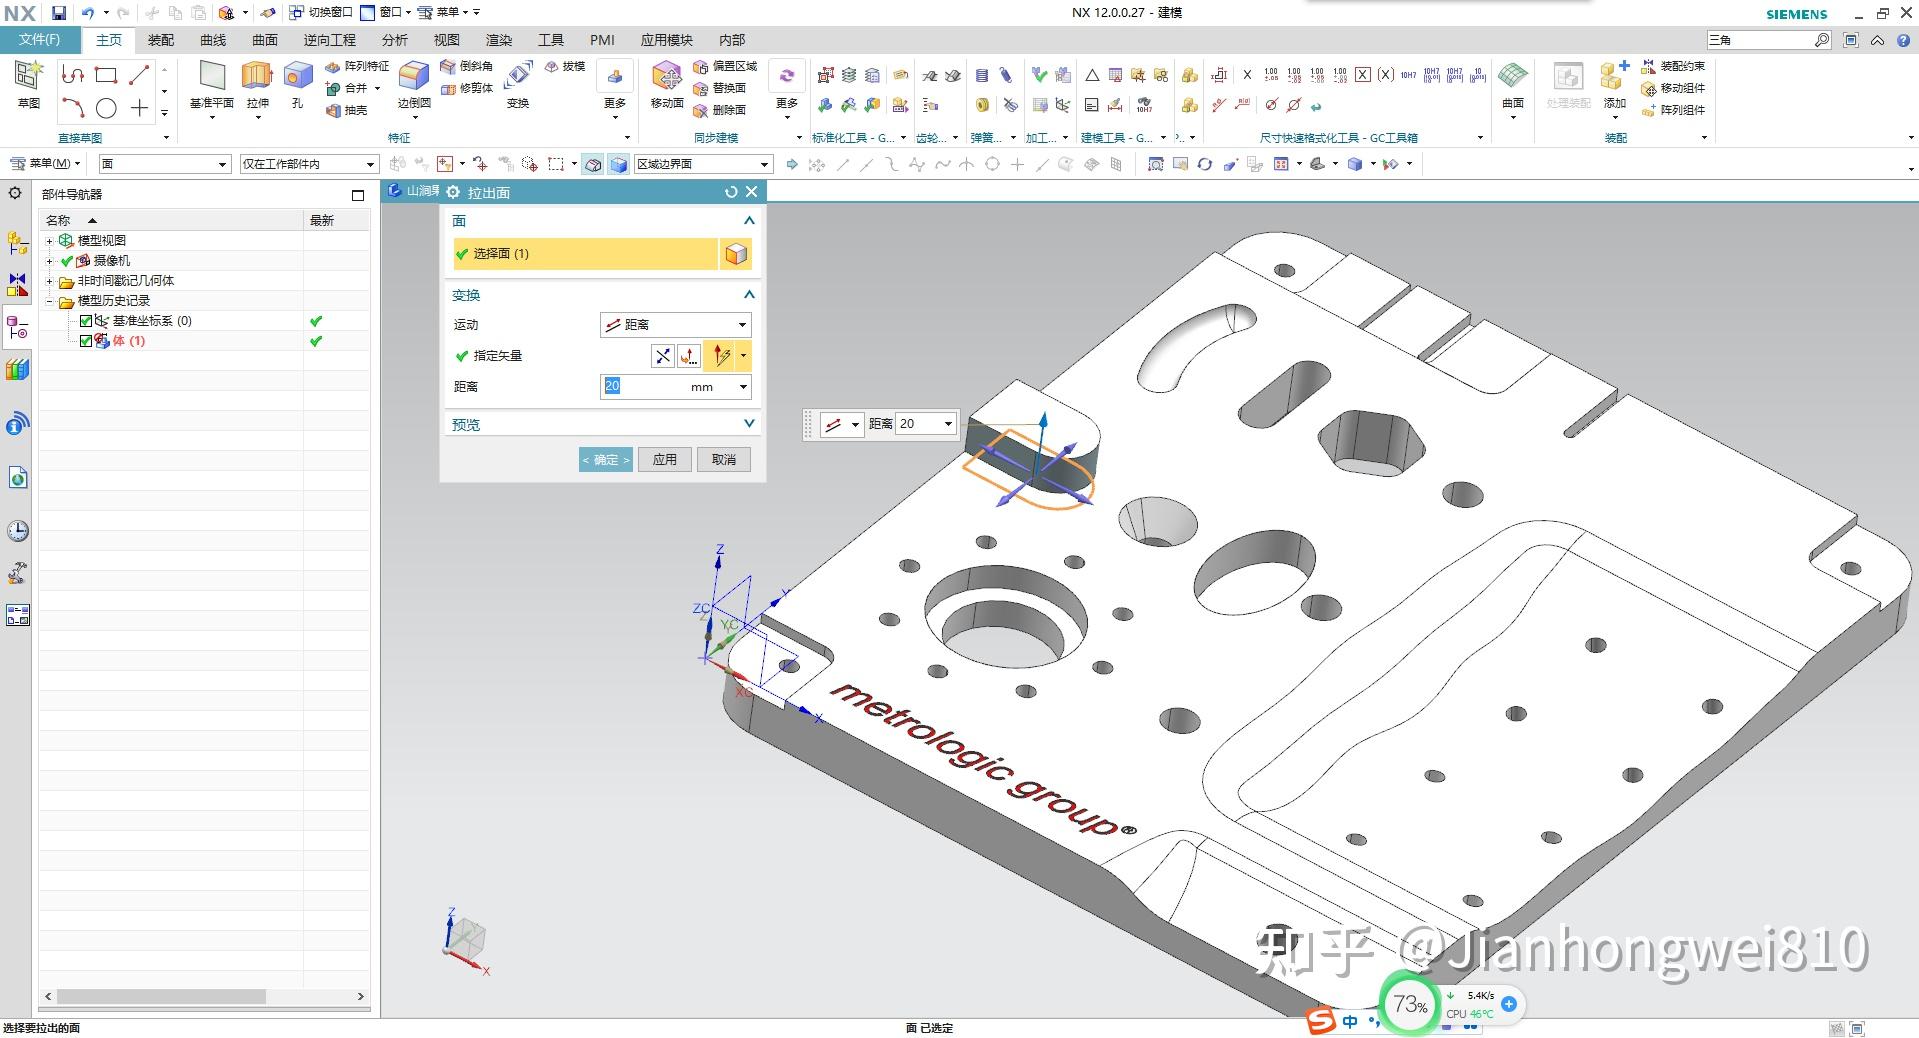
Task: Click the reverse direction vector icon
Action: click(x=662, y=356)
